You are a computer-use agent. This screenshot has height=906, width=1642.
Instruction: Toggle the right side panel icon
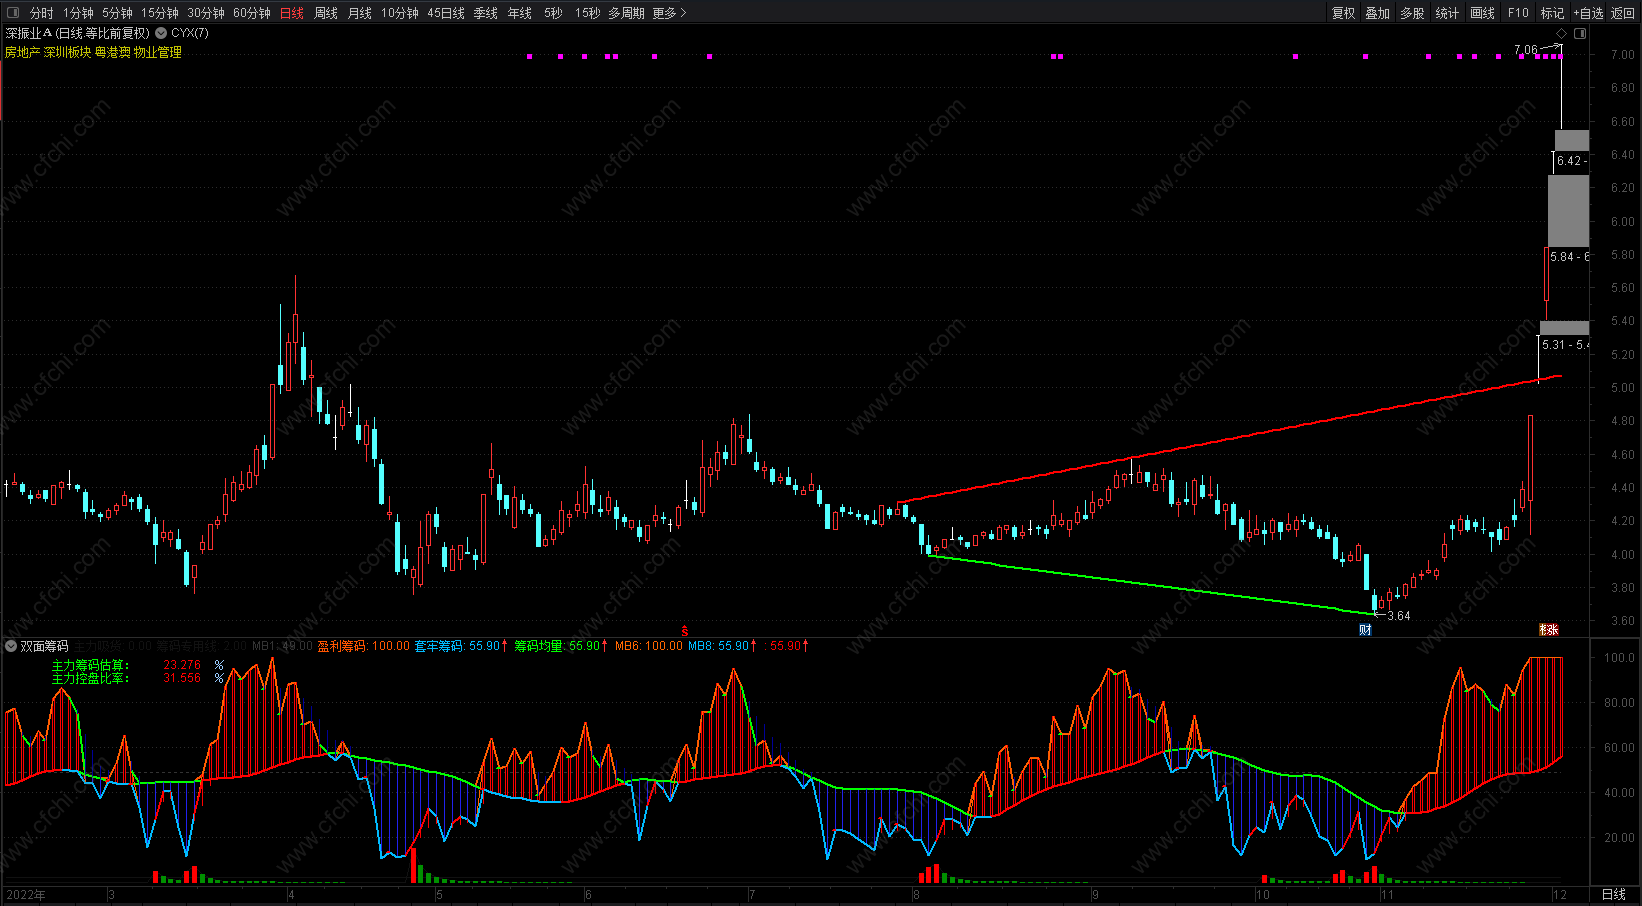pyautogui.click(x=1580, y=33)
